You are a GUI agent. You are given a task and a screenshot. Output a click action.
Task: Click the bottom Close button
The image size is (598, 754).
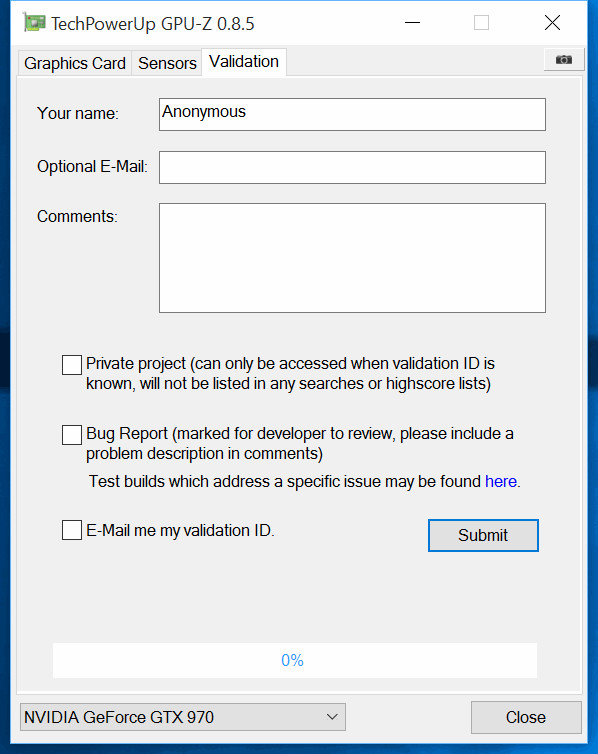coord(526,717)
